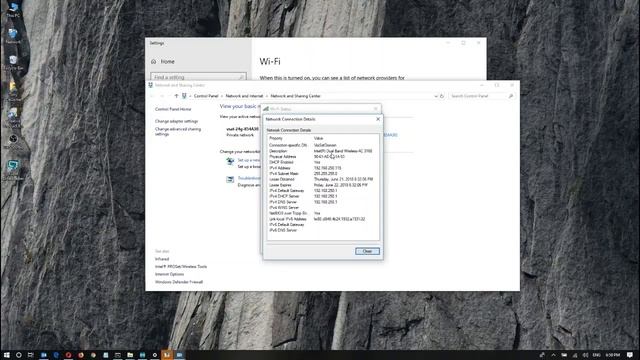Viewport: 640px width, 360px height.
Task: Click the orange highlighted taskbar app
Action: (167, 355)
